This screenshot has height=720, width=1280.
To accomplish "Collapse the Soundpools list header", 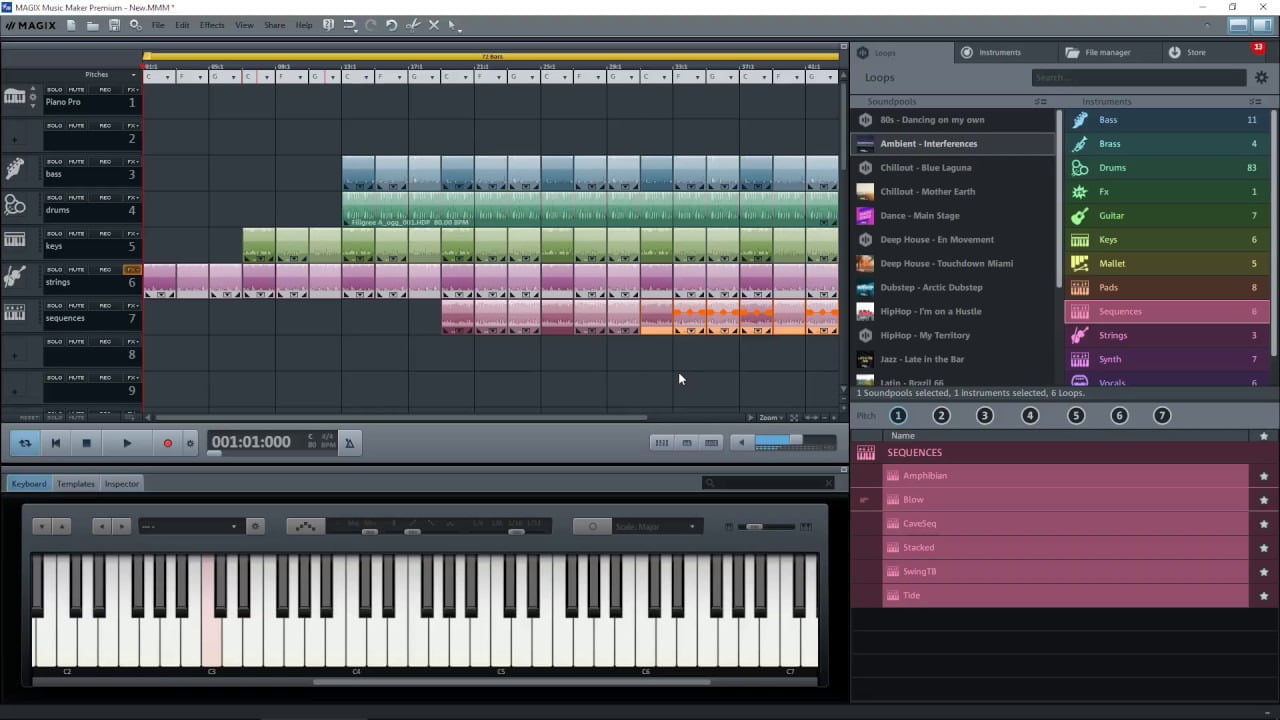I will click(x=1040, y=102).
